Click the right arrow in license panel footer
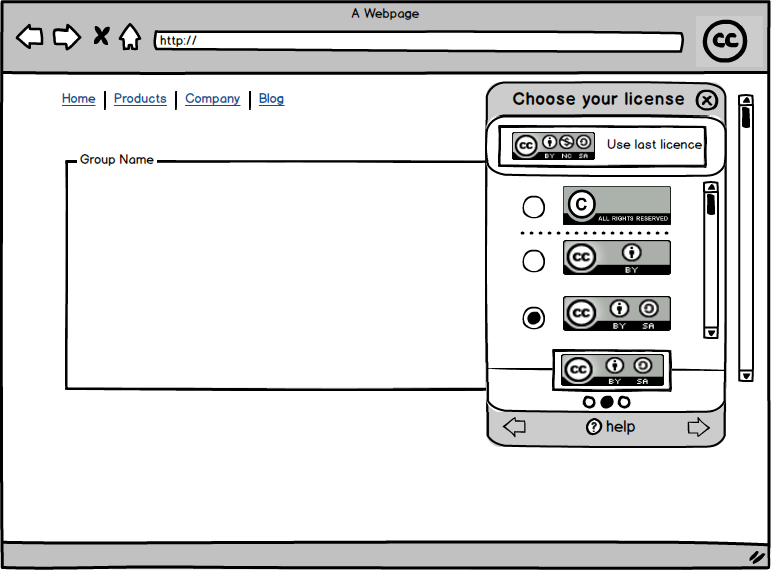The height and width of the screenshot is (570, 771). coord(698,427)
